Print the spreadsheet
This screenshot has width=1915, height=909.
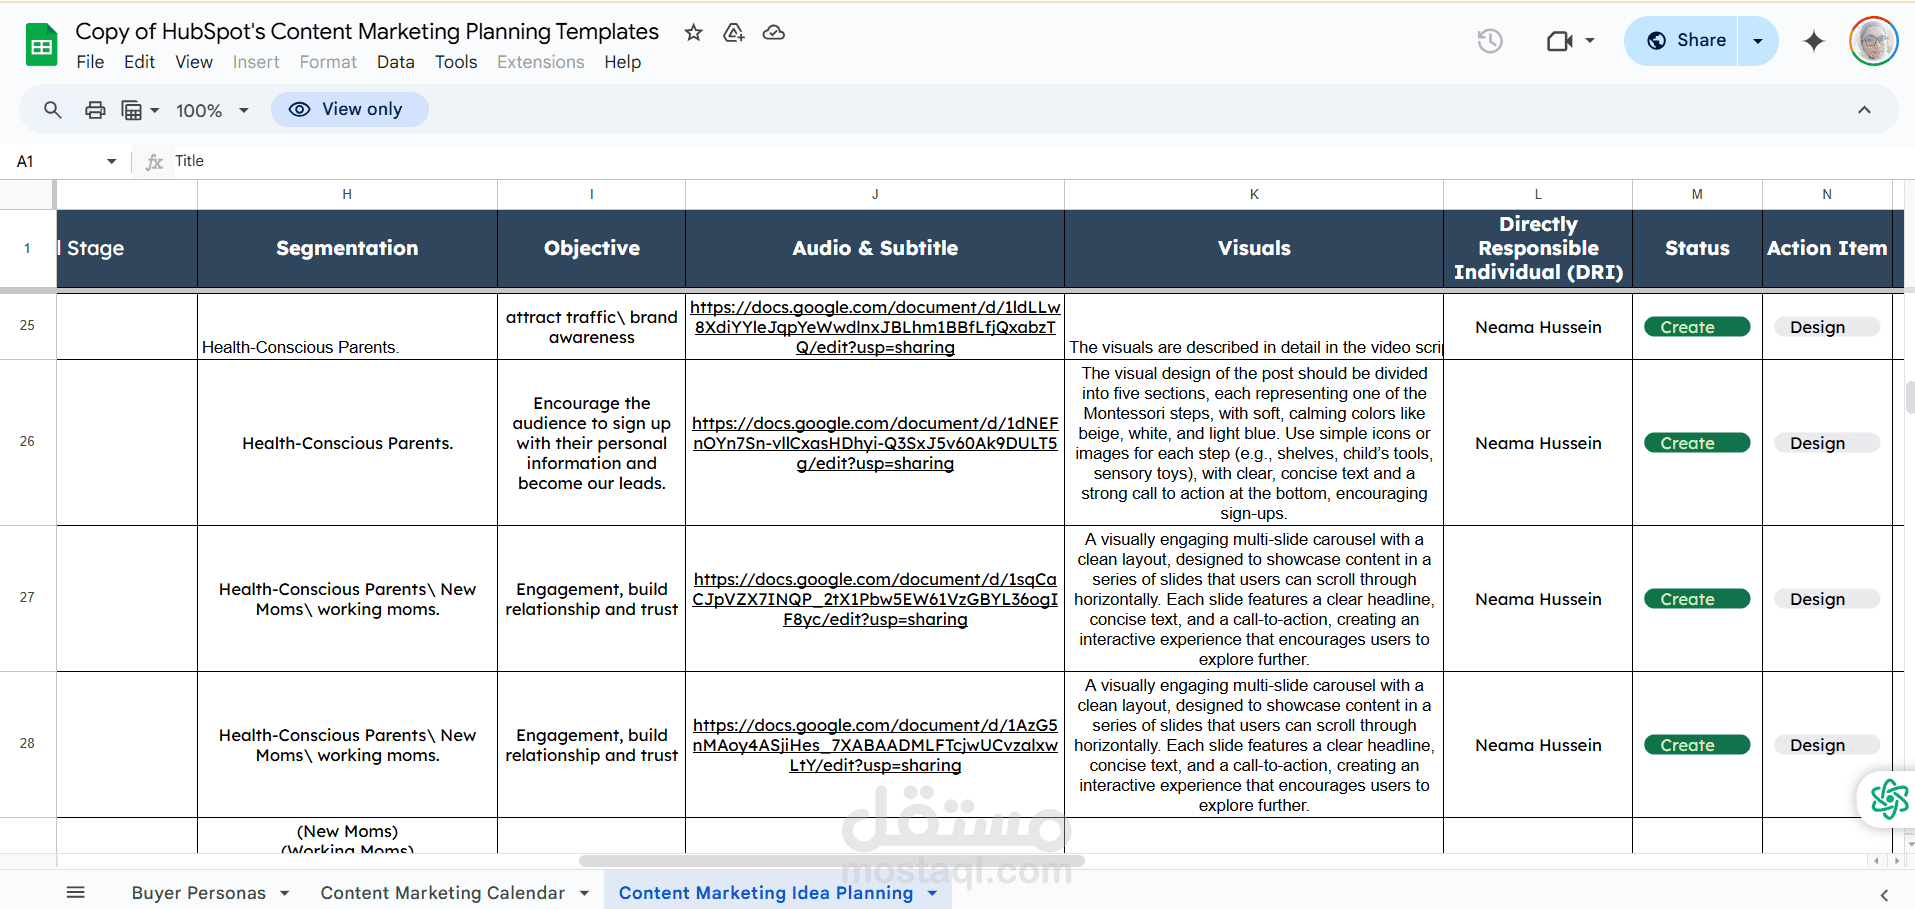point(95,110)
